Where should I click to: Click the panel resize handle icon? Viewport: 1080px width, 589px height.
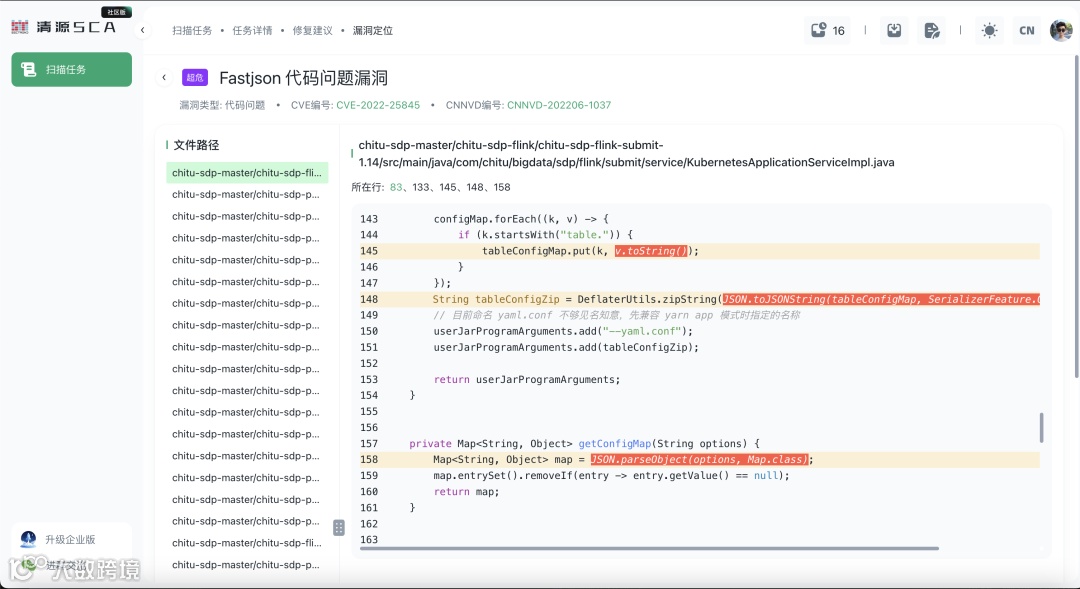339,528
